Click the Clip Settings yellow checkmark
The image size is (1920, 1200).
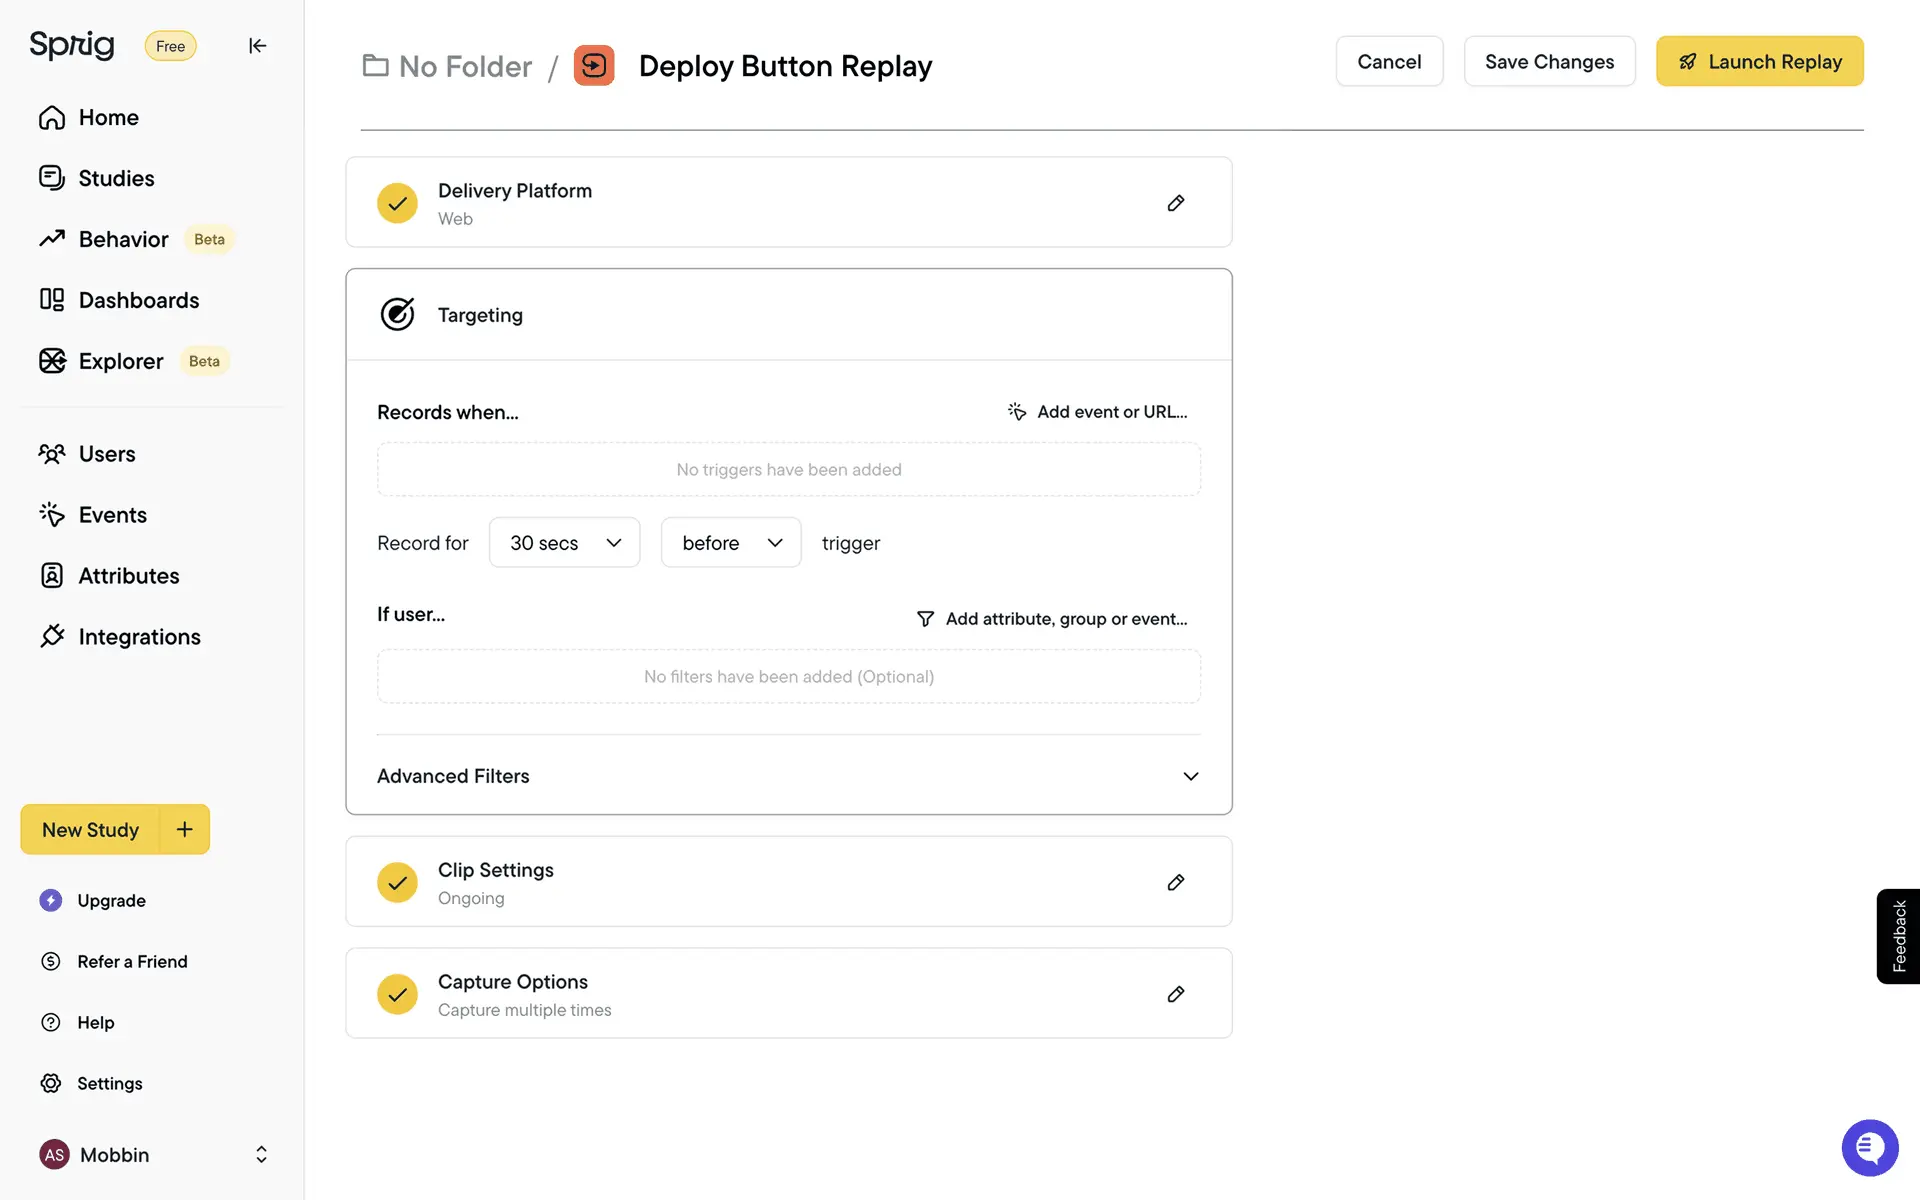(397, 882)
